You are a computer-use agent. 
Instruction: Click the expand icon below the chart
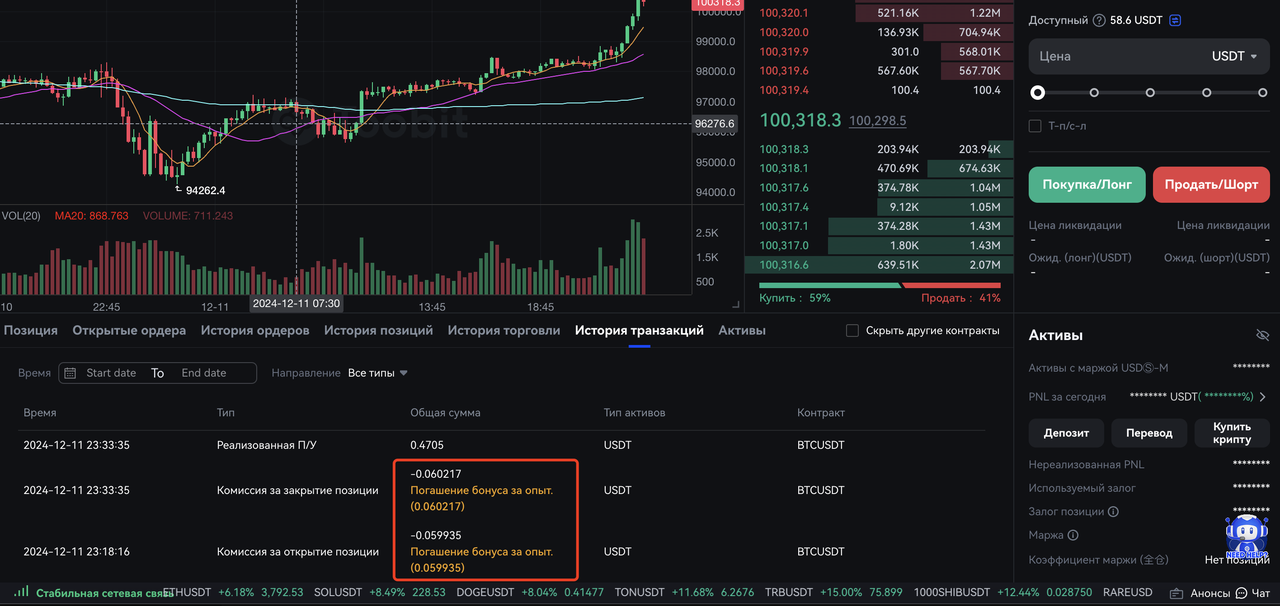click(737, 305)
